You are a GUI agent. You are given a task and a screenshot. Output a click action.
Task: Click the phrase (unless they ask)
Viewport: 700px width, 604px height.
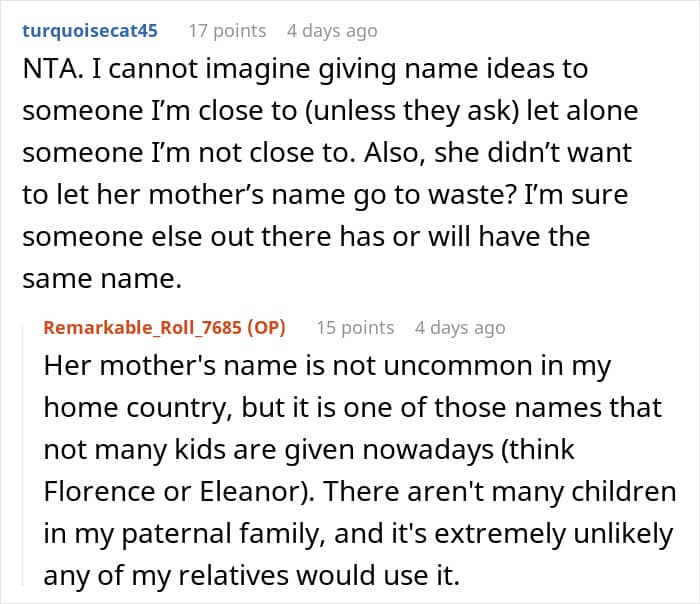412,111
